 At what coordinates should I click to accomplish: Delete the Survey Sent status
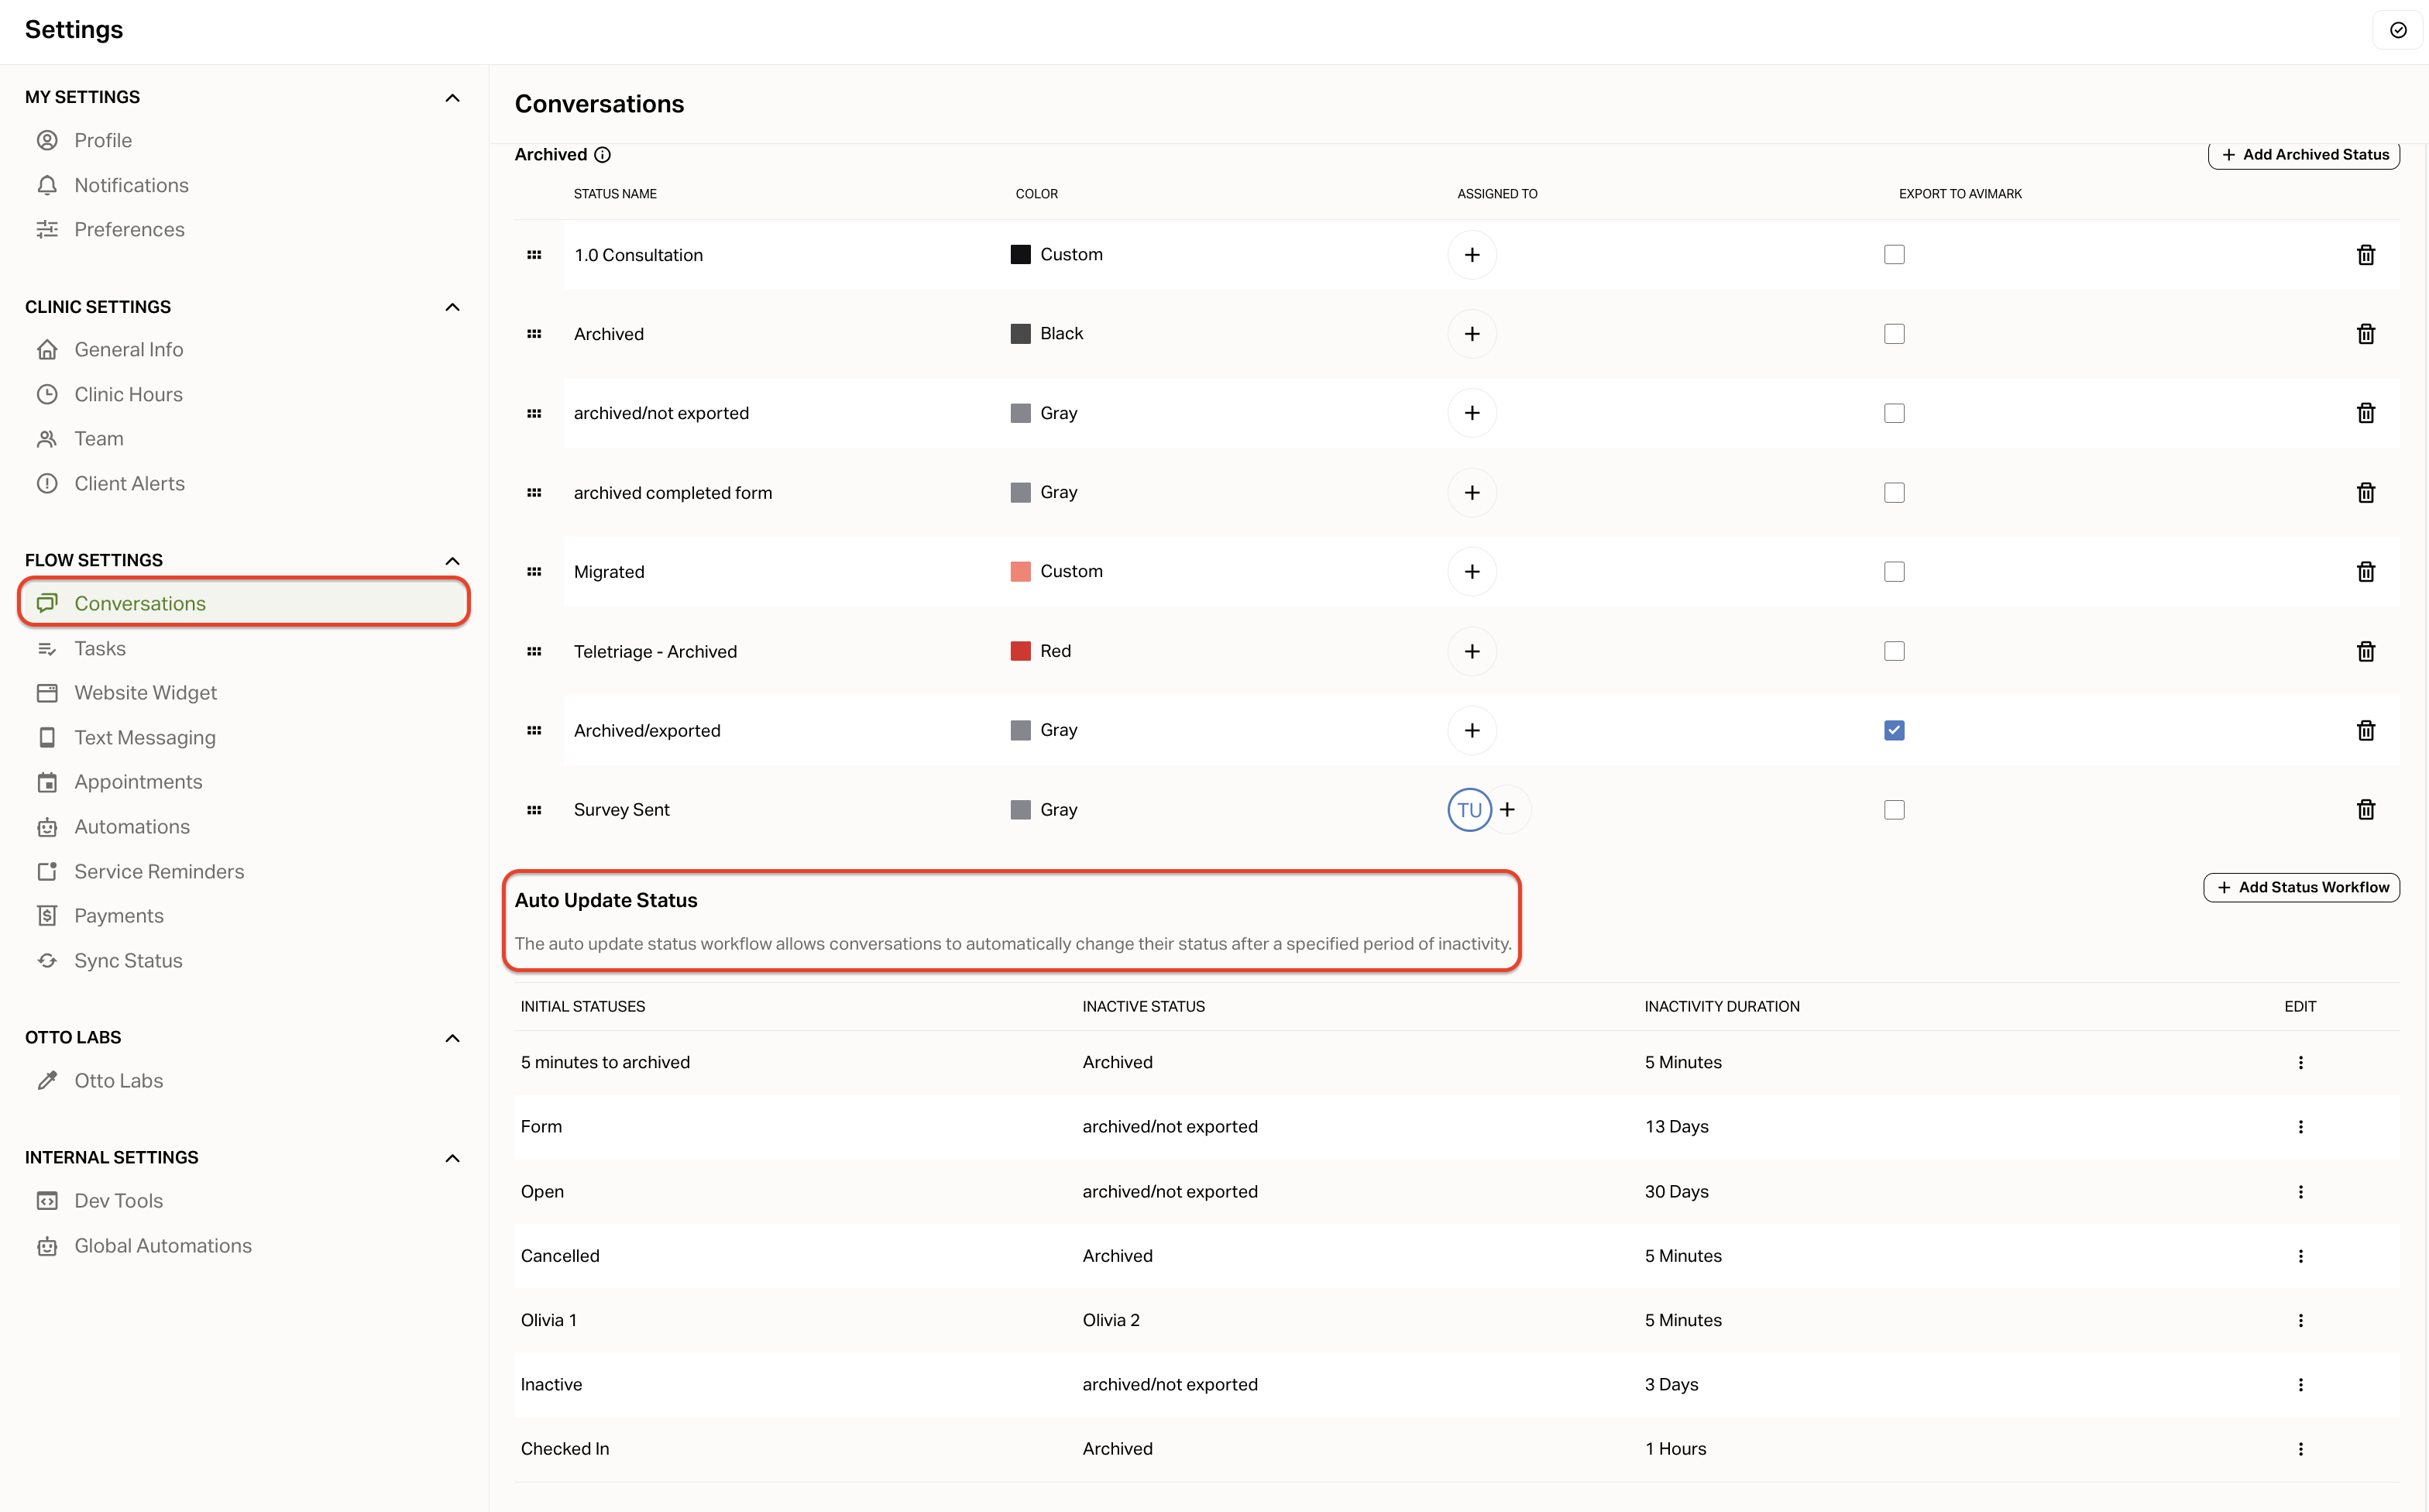[2365, 810]
